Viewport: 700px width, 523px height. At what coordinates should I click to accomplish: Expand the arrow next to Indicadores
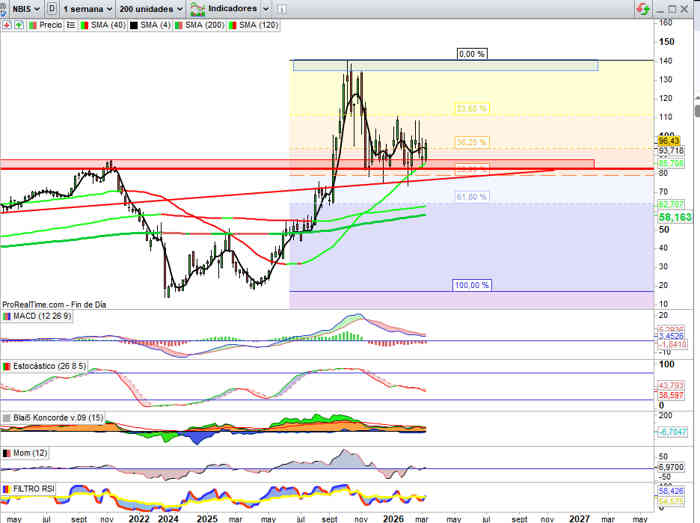264,7
